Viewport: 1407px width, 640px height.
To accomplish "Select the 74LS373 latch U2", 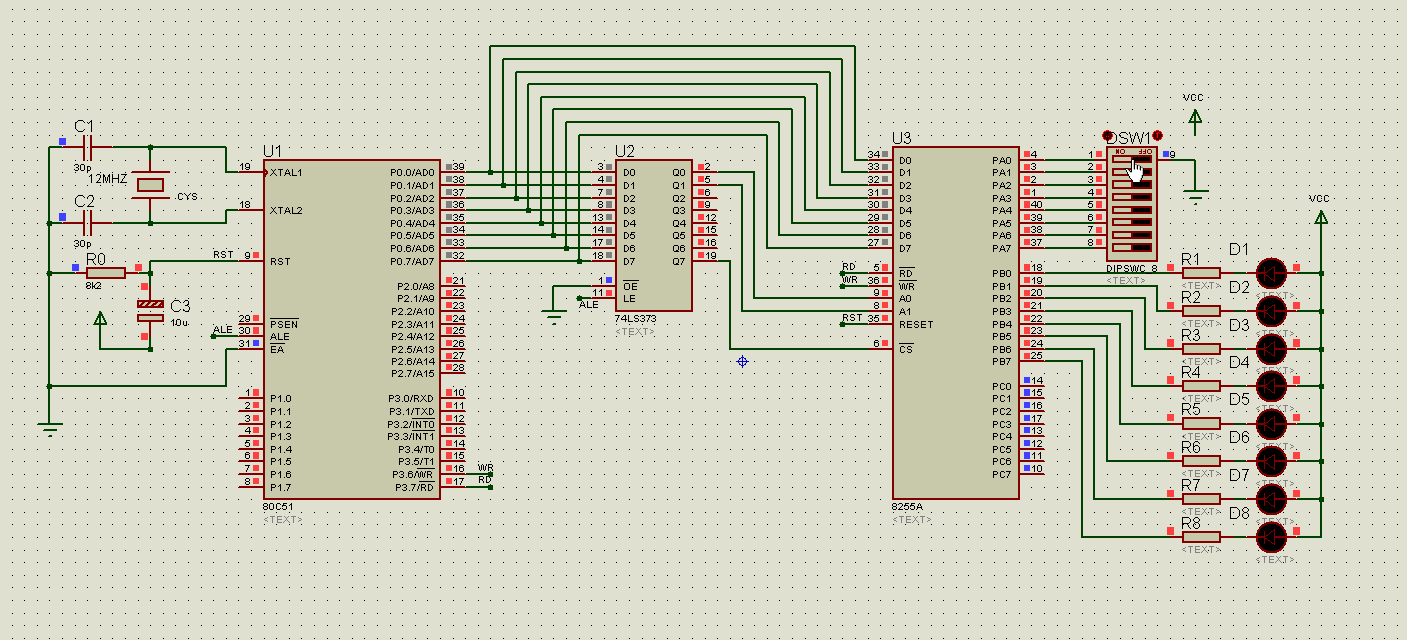I will (654, 235).
